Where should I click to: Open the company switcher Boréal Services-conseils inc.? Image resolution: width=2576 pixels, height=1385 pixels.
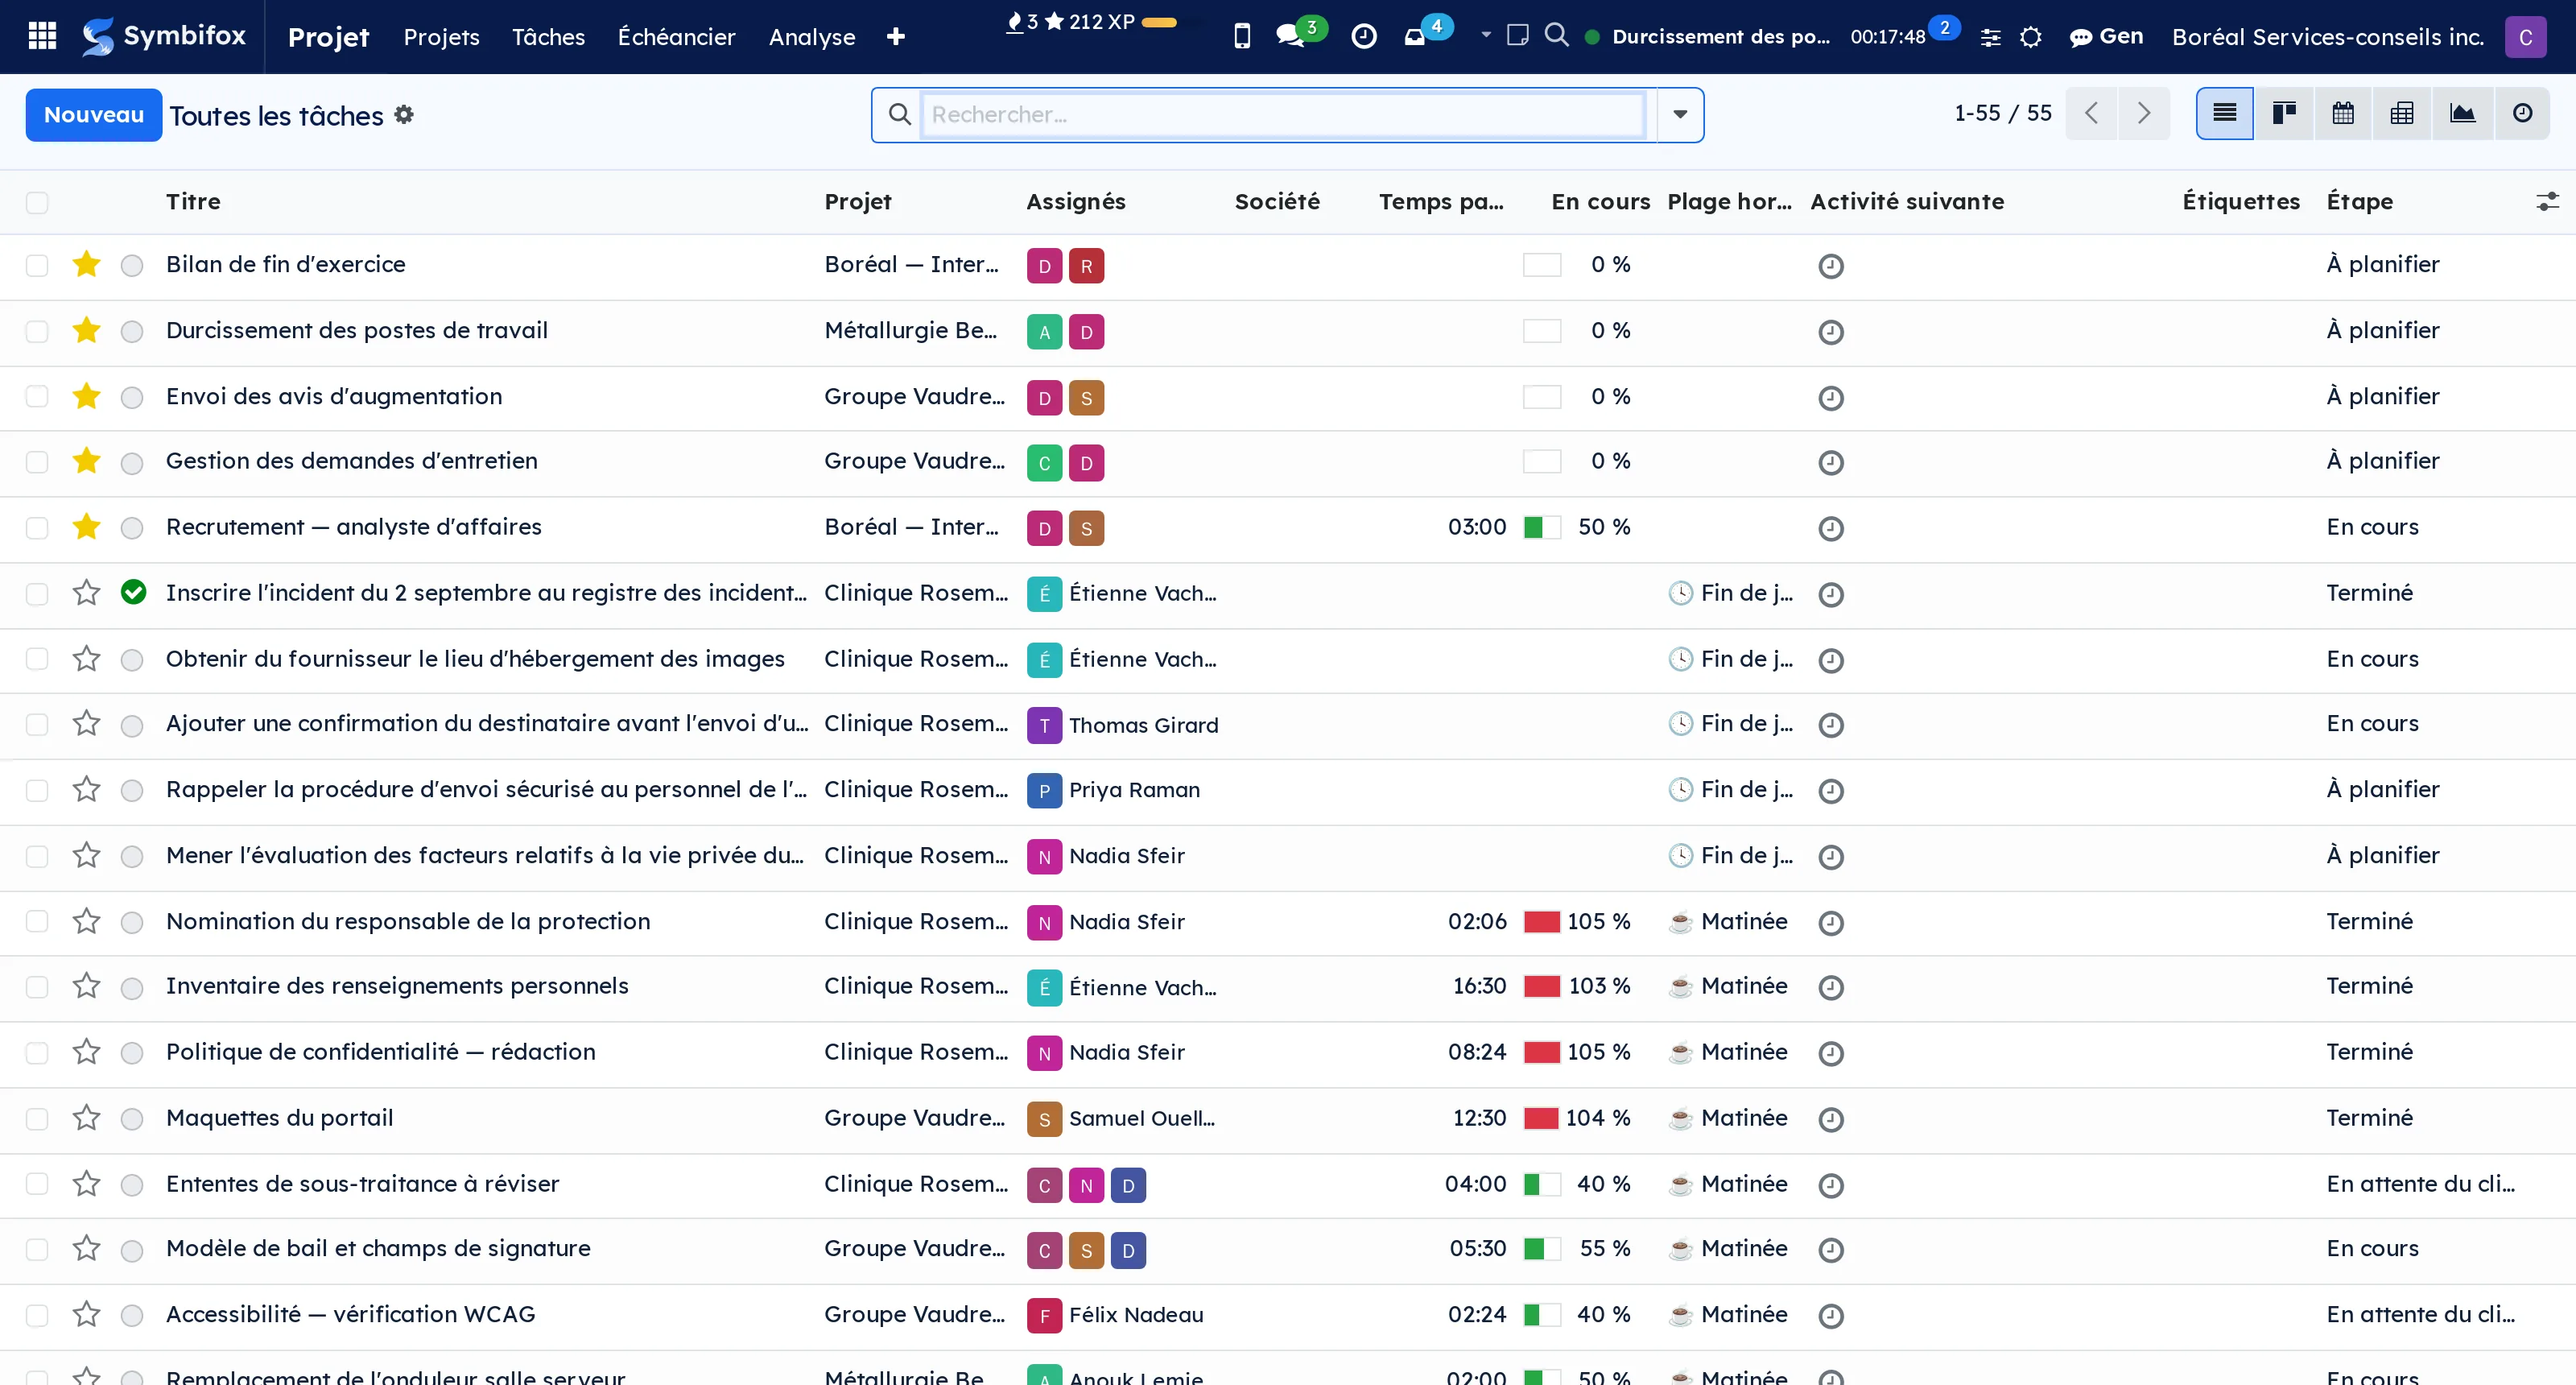pos(2328,37)
